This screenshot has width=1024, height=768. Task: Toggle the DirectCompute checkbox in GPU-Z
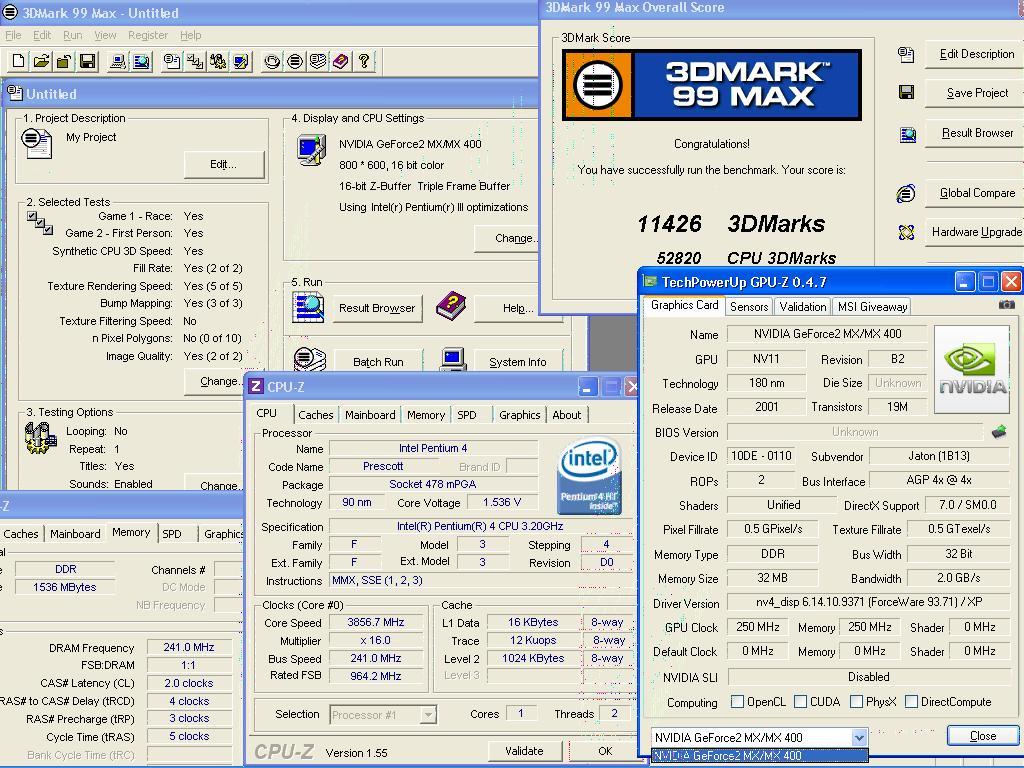[x=912, y=702]
